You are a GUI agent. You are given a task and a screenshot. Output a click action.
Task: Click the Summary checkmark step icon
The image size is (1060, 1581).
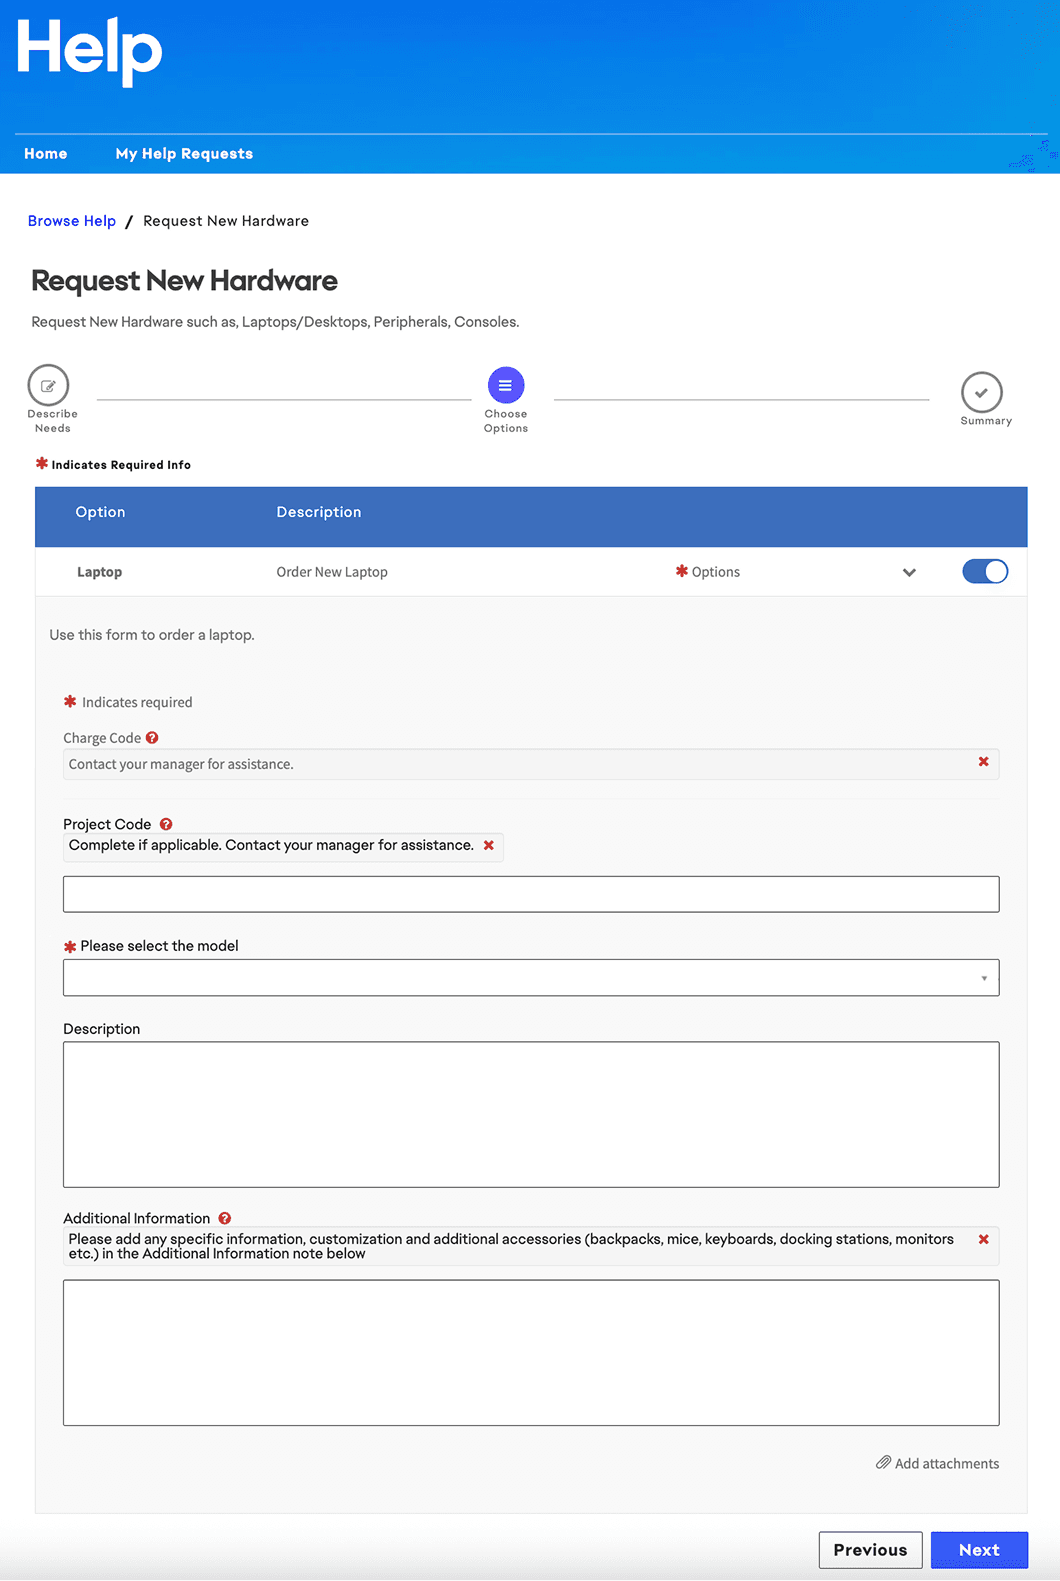(x=981, y=392)
